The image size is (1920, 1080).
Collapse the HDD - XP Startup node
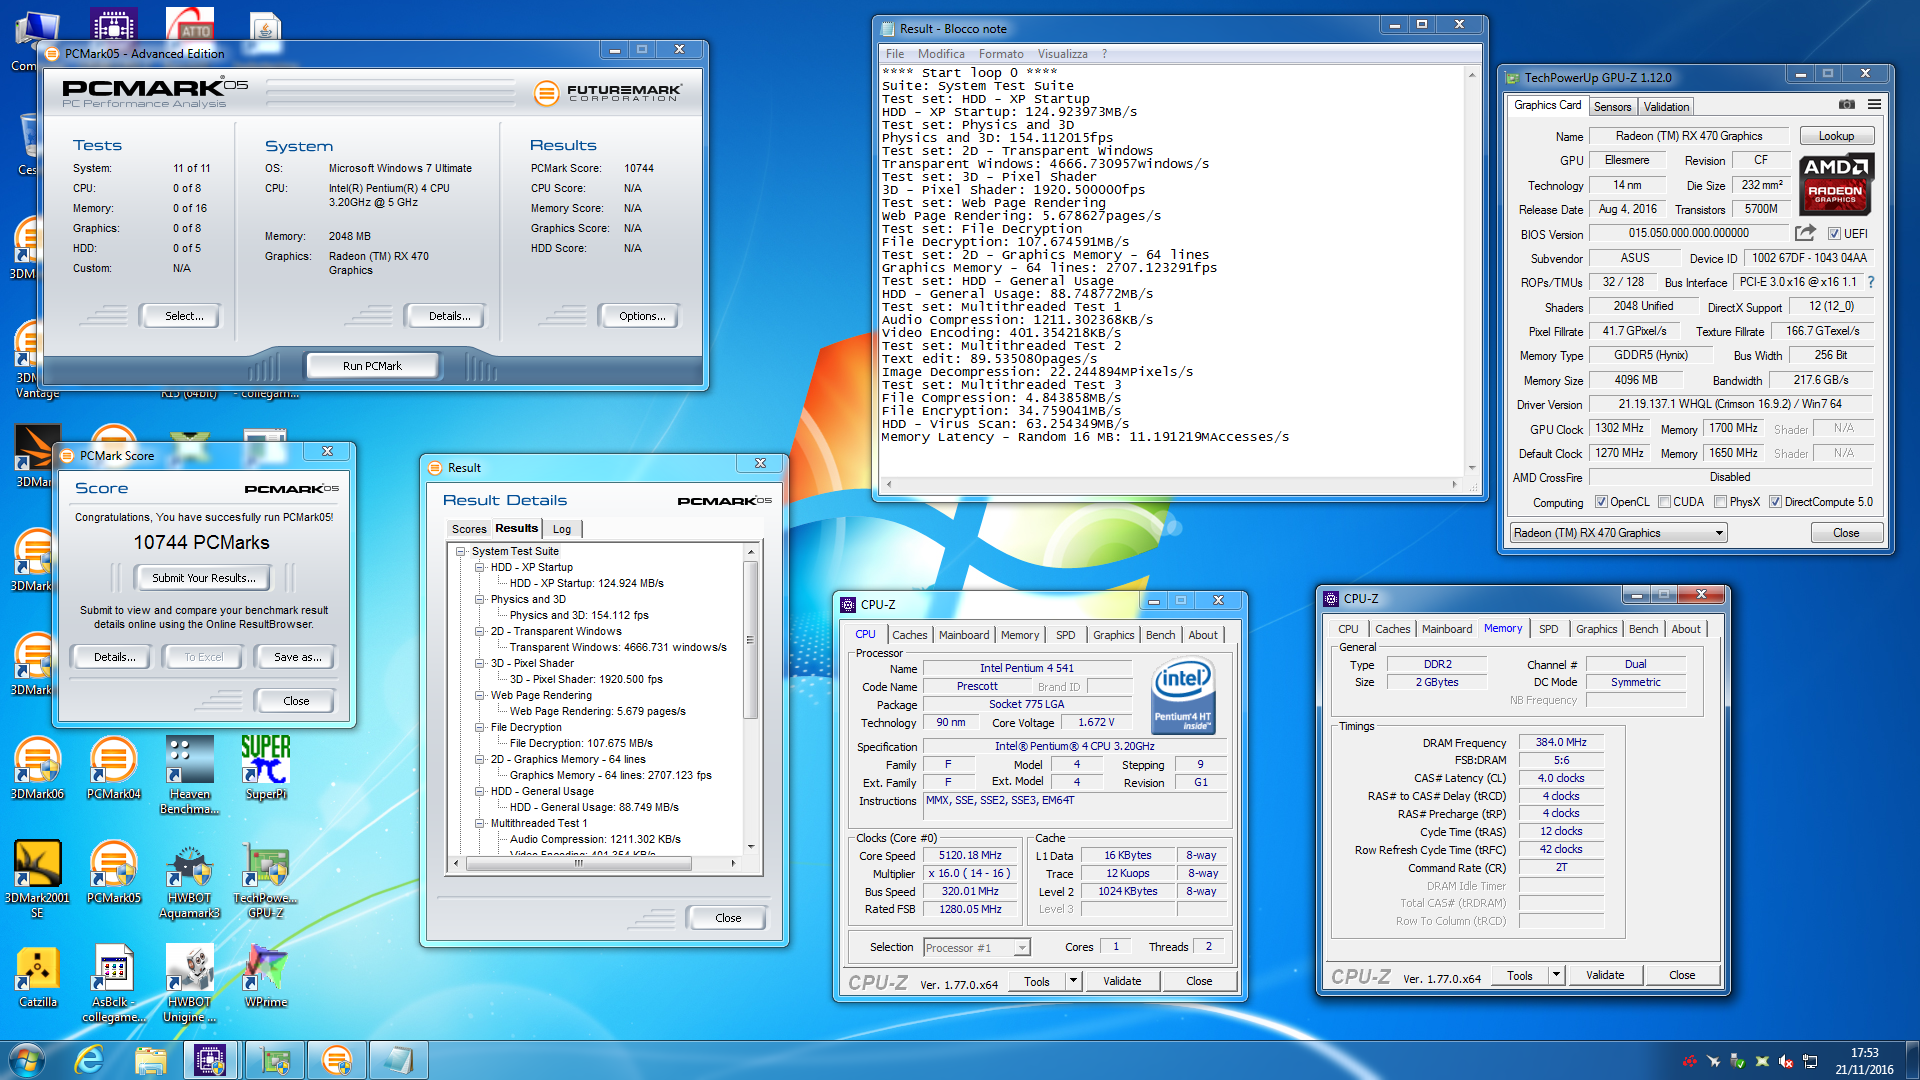point(479,567)
